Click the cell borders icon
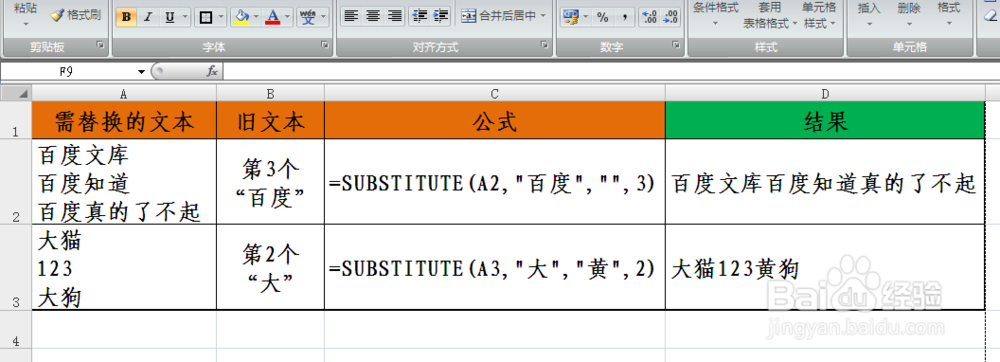 pyautogui.click(x=205, y=17)
